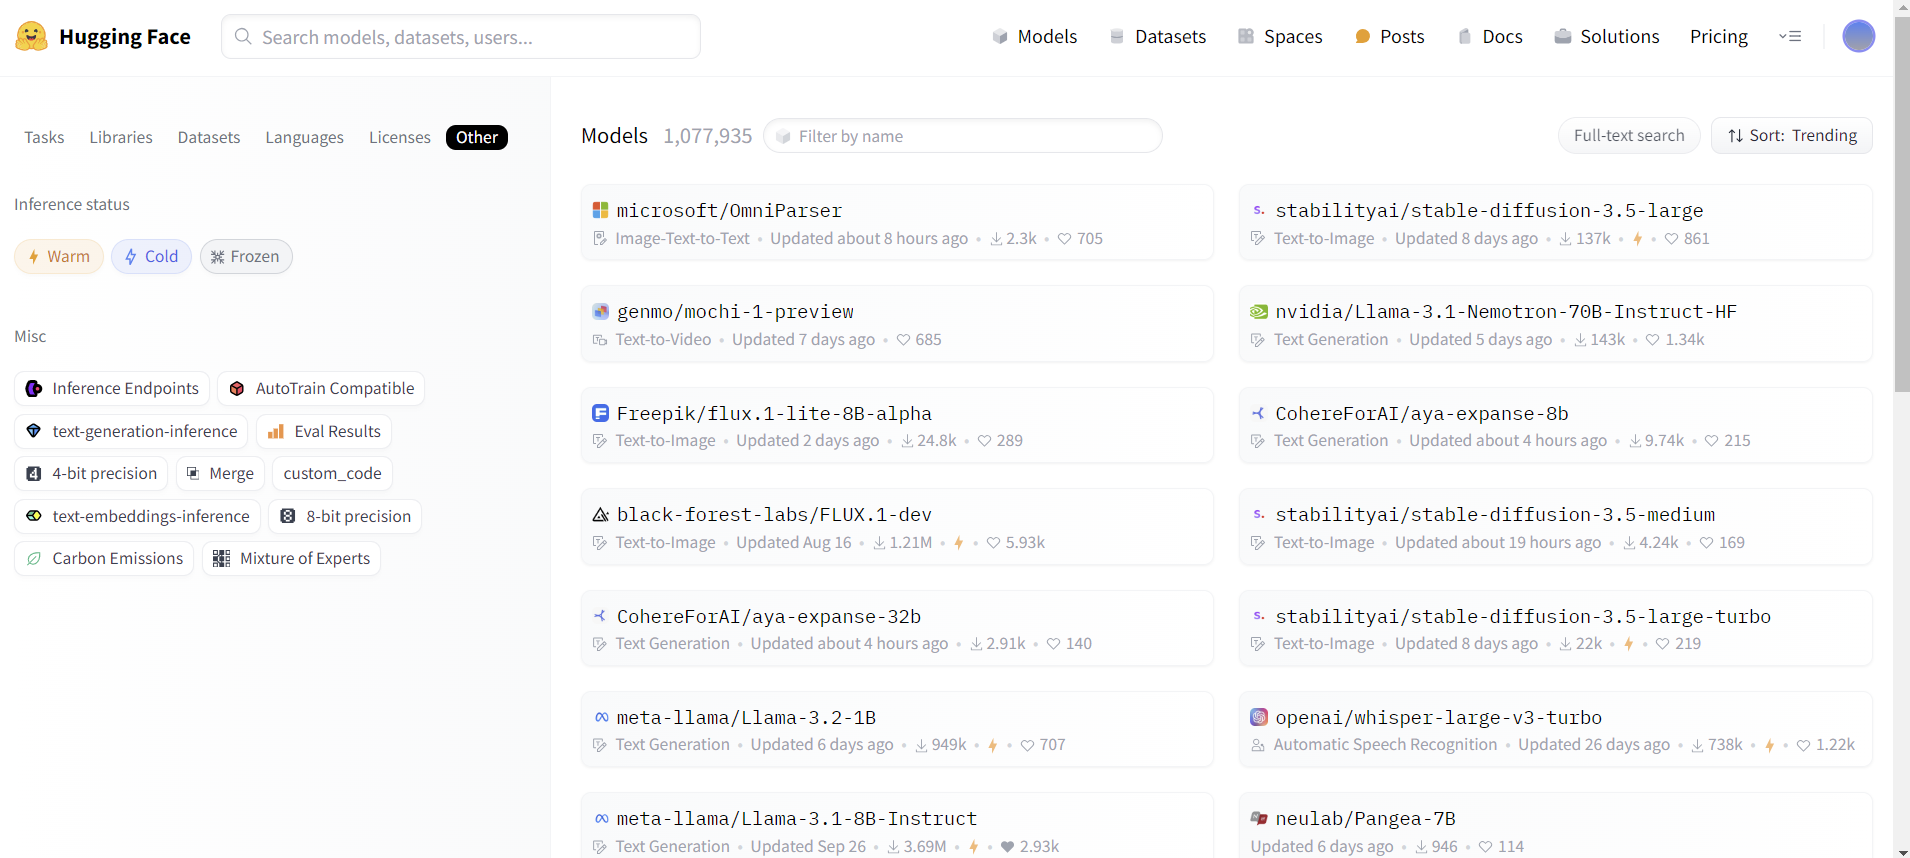1910x858 pixels.
Task: Switch to the Tasks filter tab
Action: 44,137
